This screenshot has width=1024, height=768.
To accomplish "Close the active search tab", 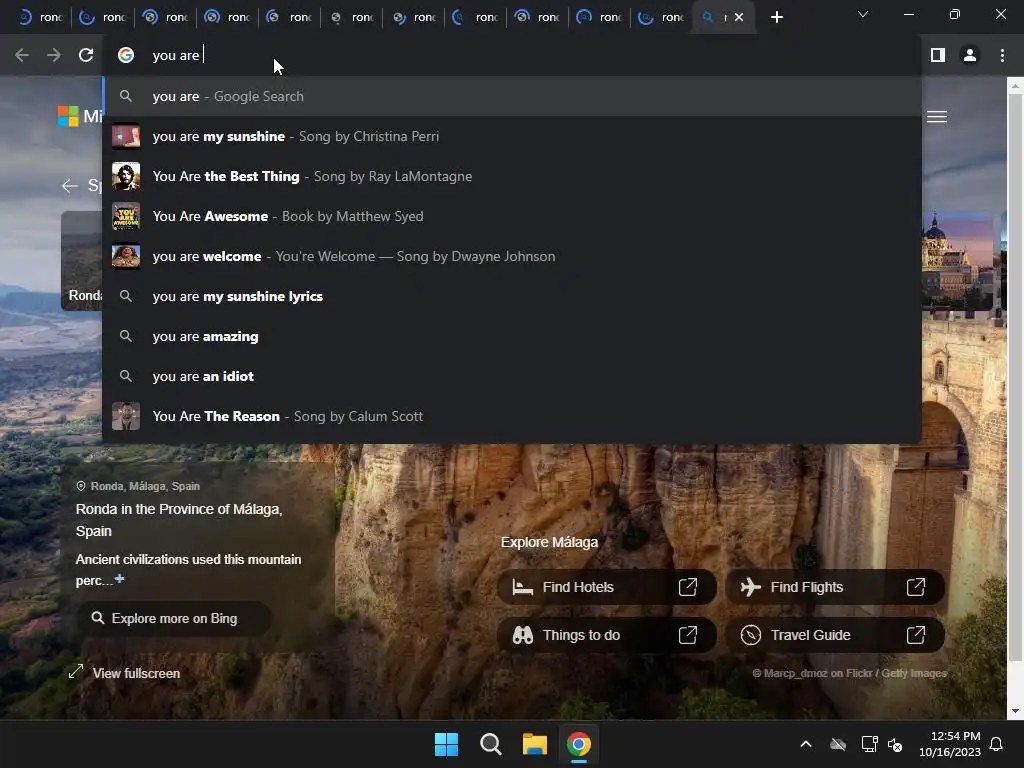I will tap(739, 18).
